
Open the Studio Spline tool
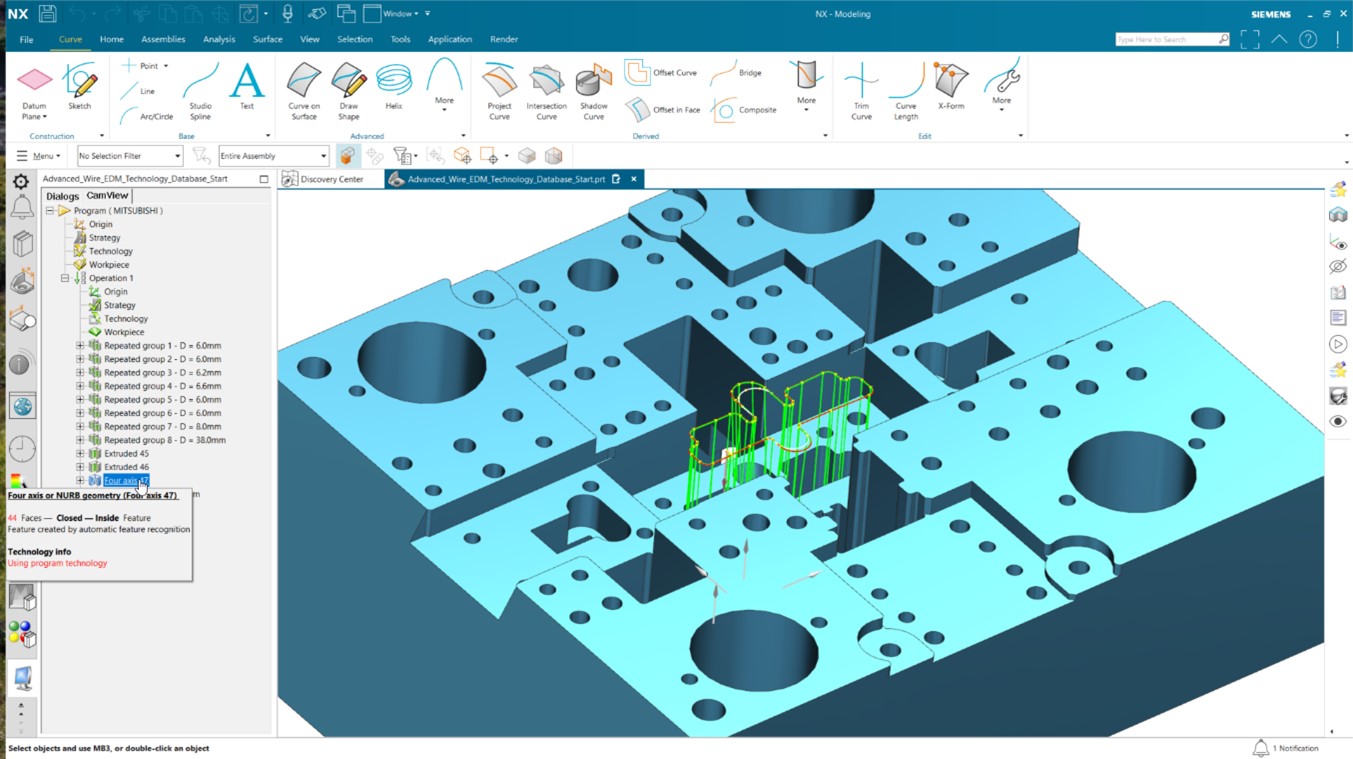199,88
